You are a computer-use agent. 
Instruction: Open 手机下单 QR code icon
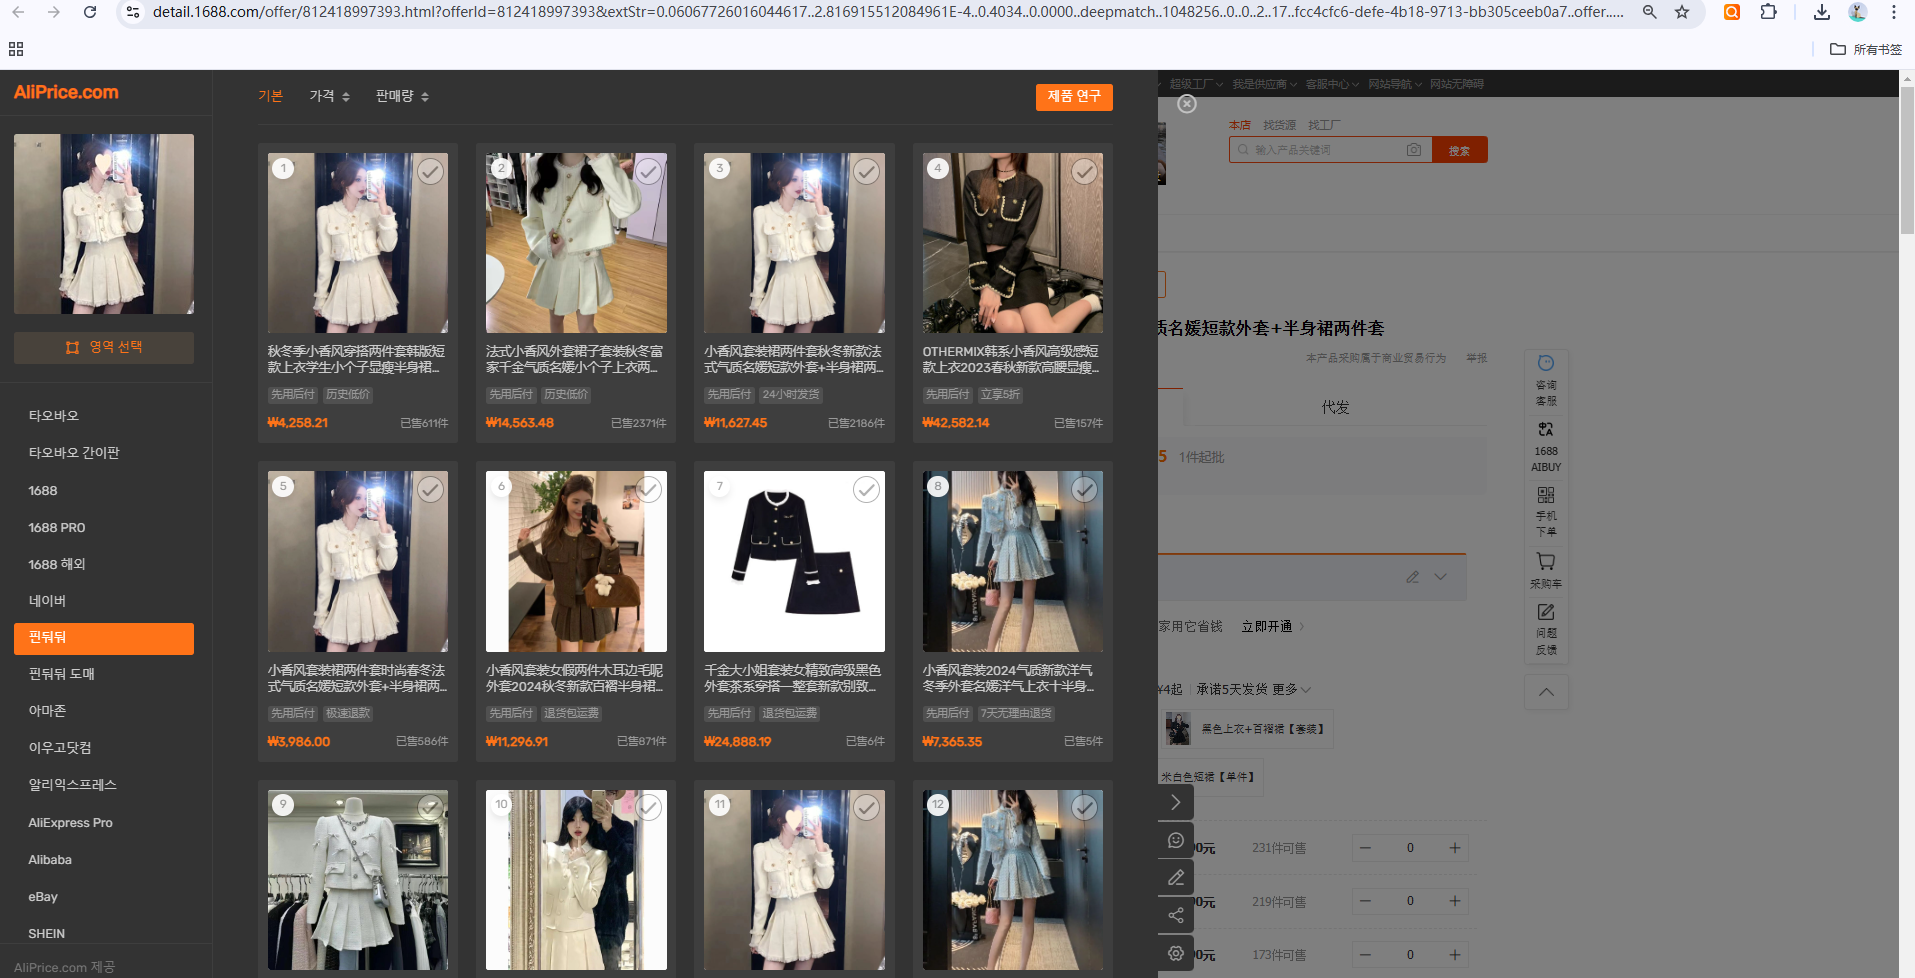pyautogui.click(x=1546, y=511)
